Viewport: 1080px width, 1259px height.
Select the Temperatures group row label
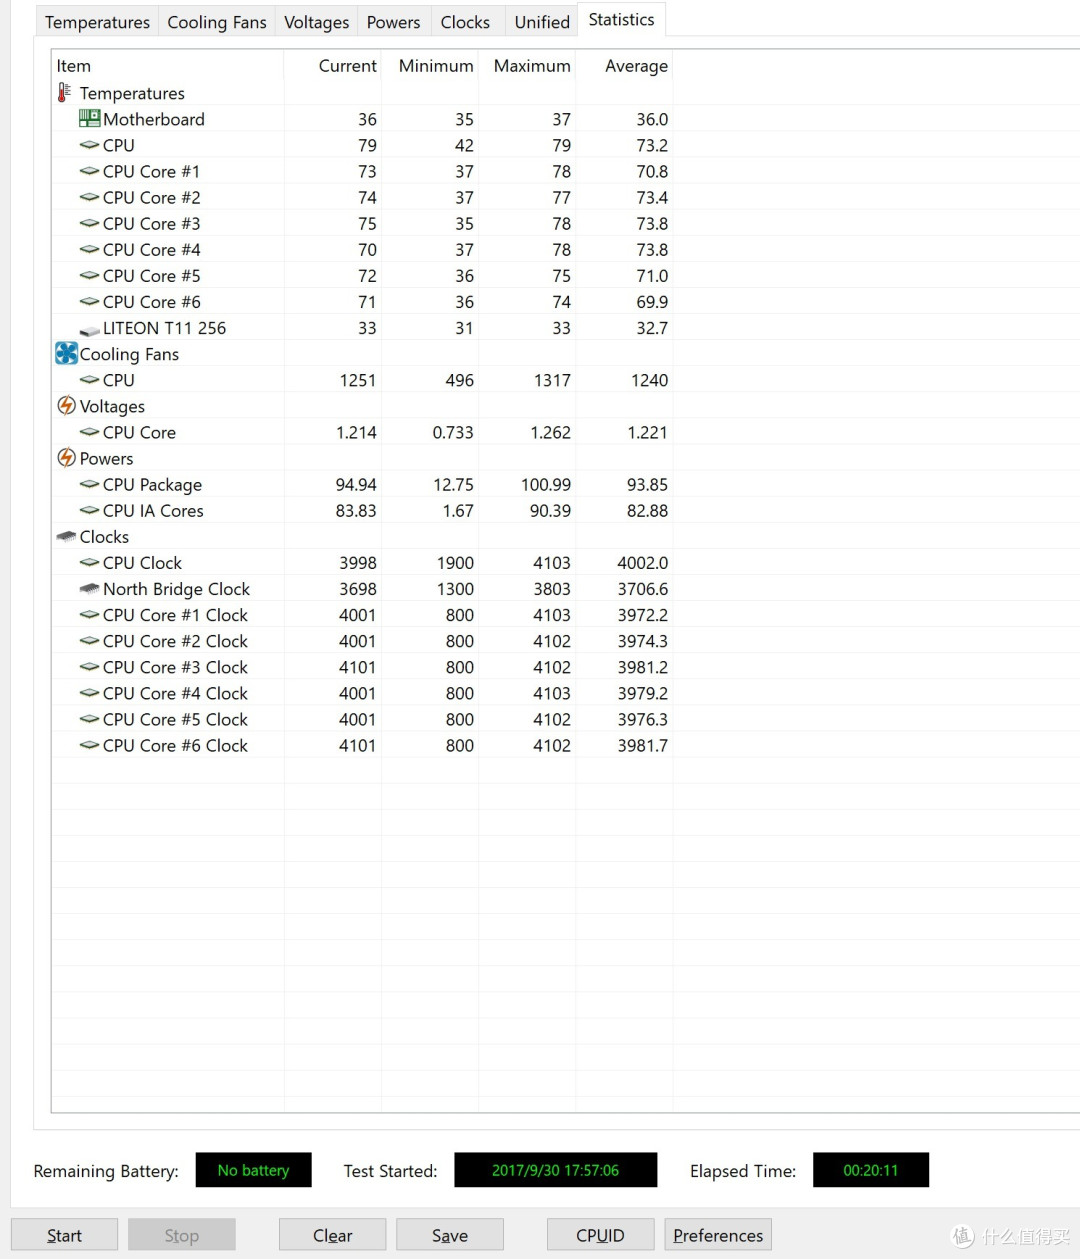click(132, 93)
